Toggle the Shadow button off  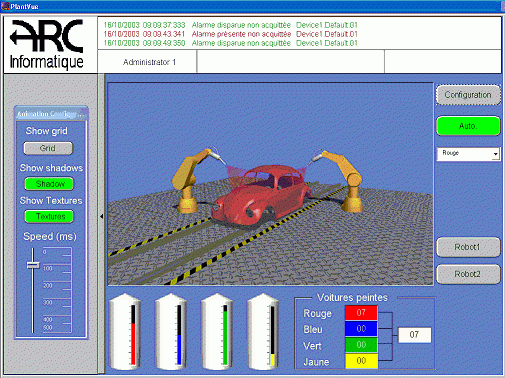click(49, 184)
